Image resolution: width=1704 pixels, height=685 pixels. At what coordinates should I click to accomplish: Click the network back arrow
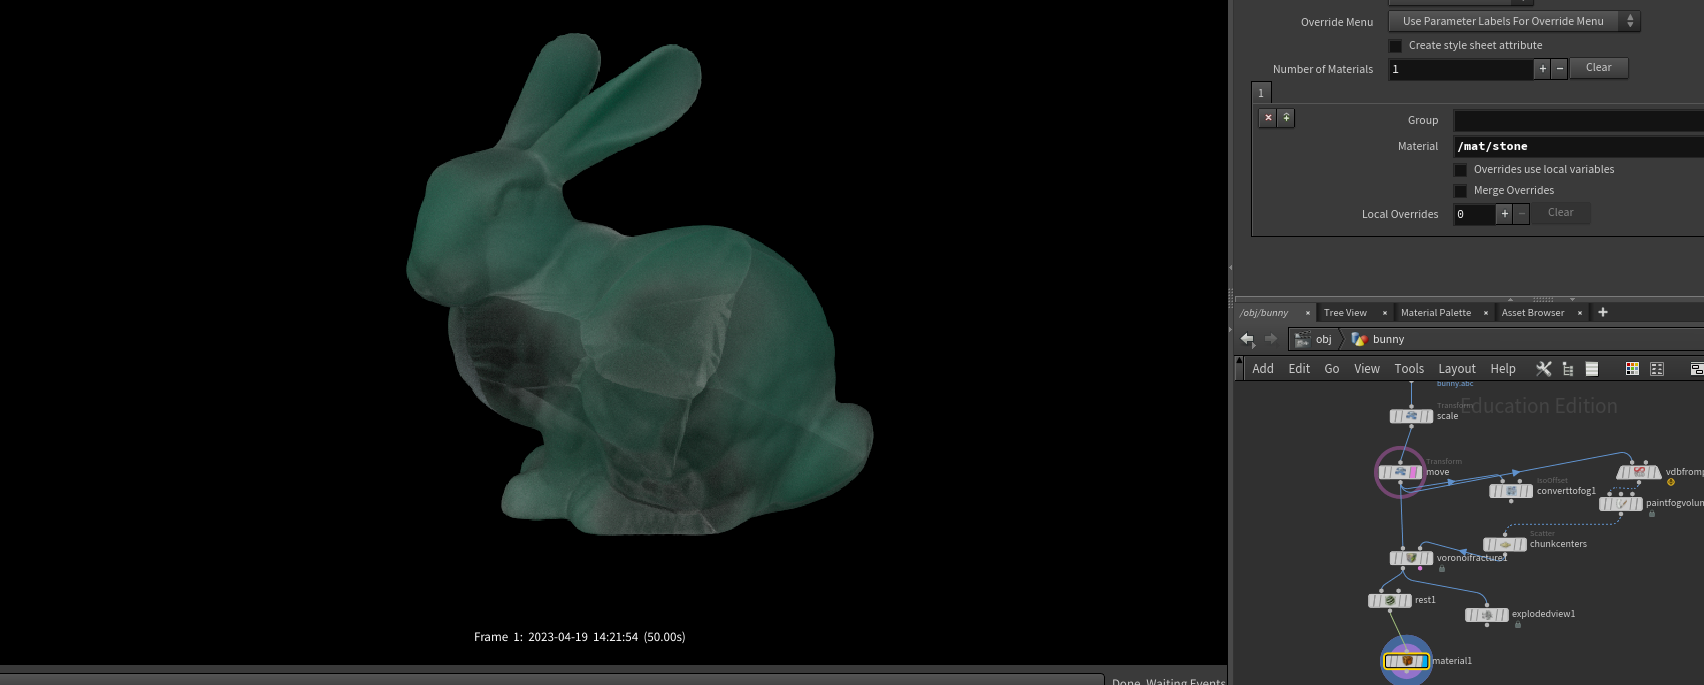(x=1247, y=339)
